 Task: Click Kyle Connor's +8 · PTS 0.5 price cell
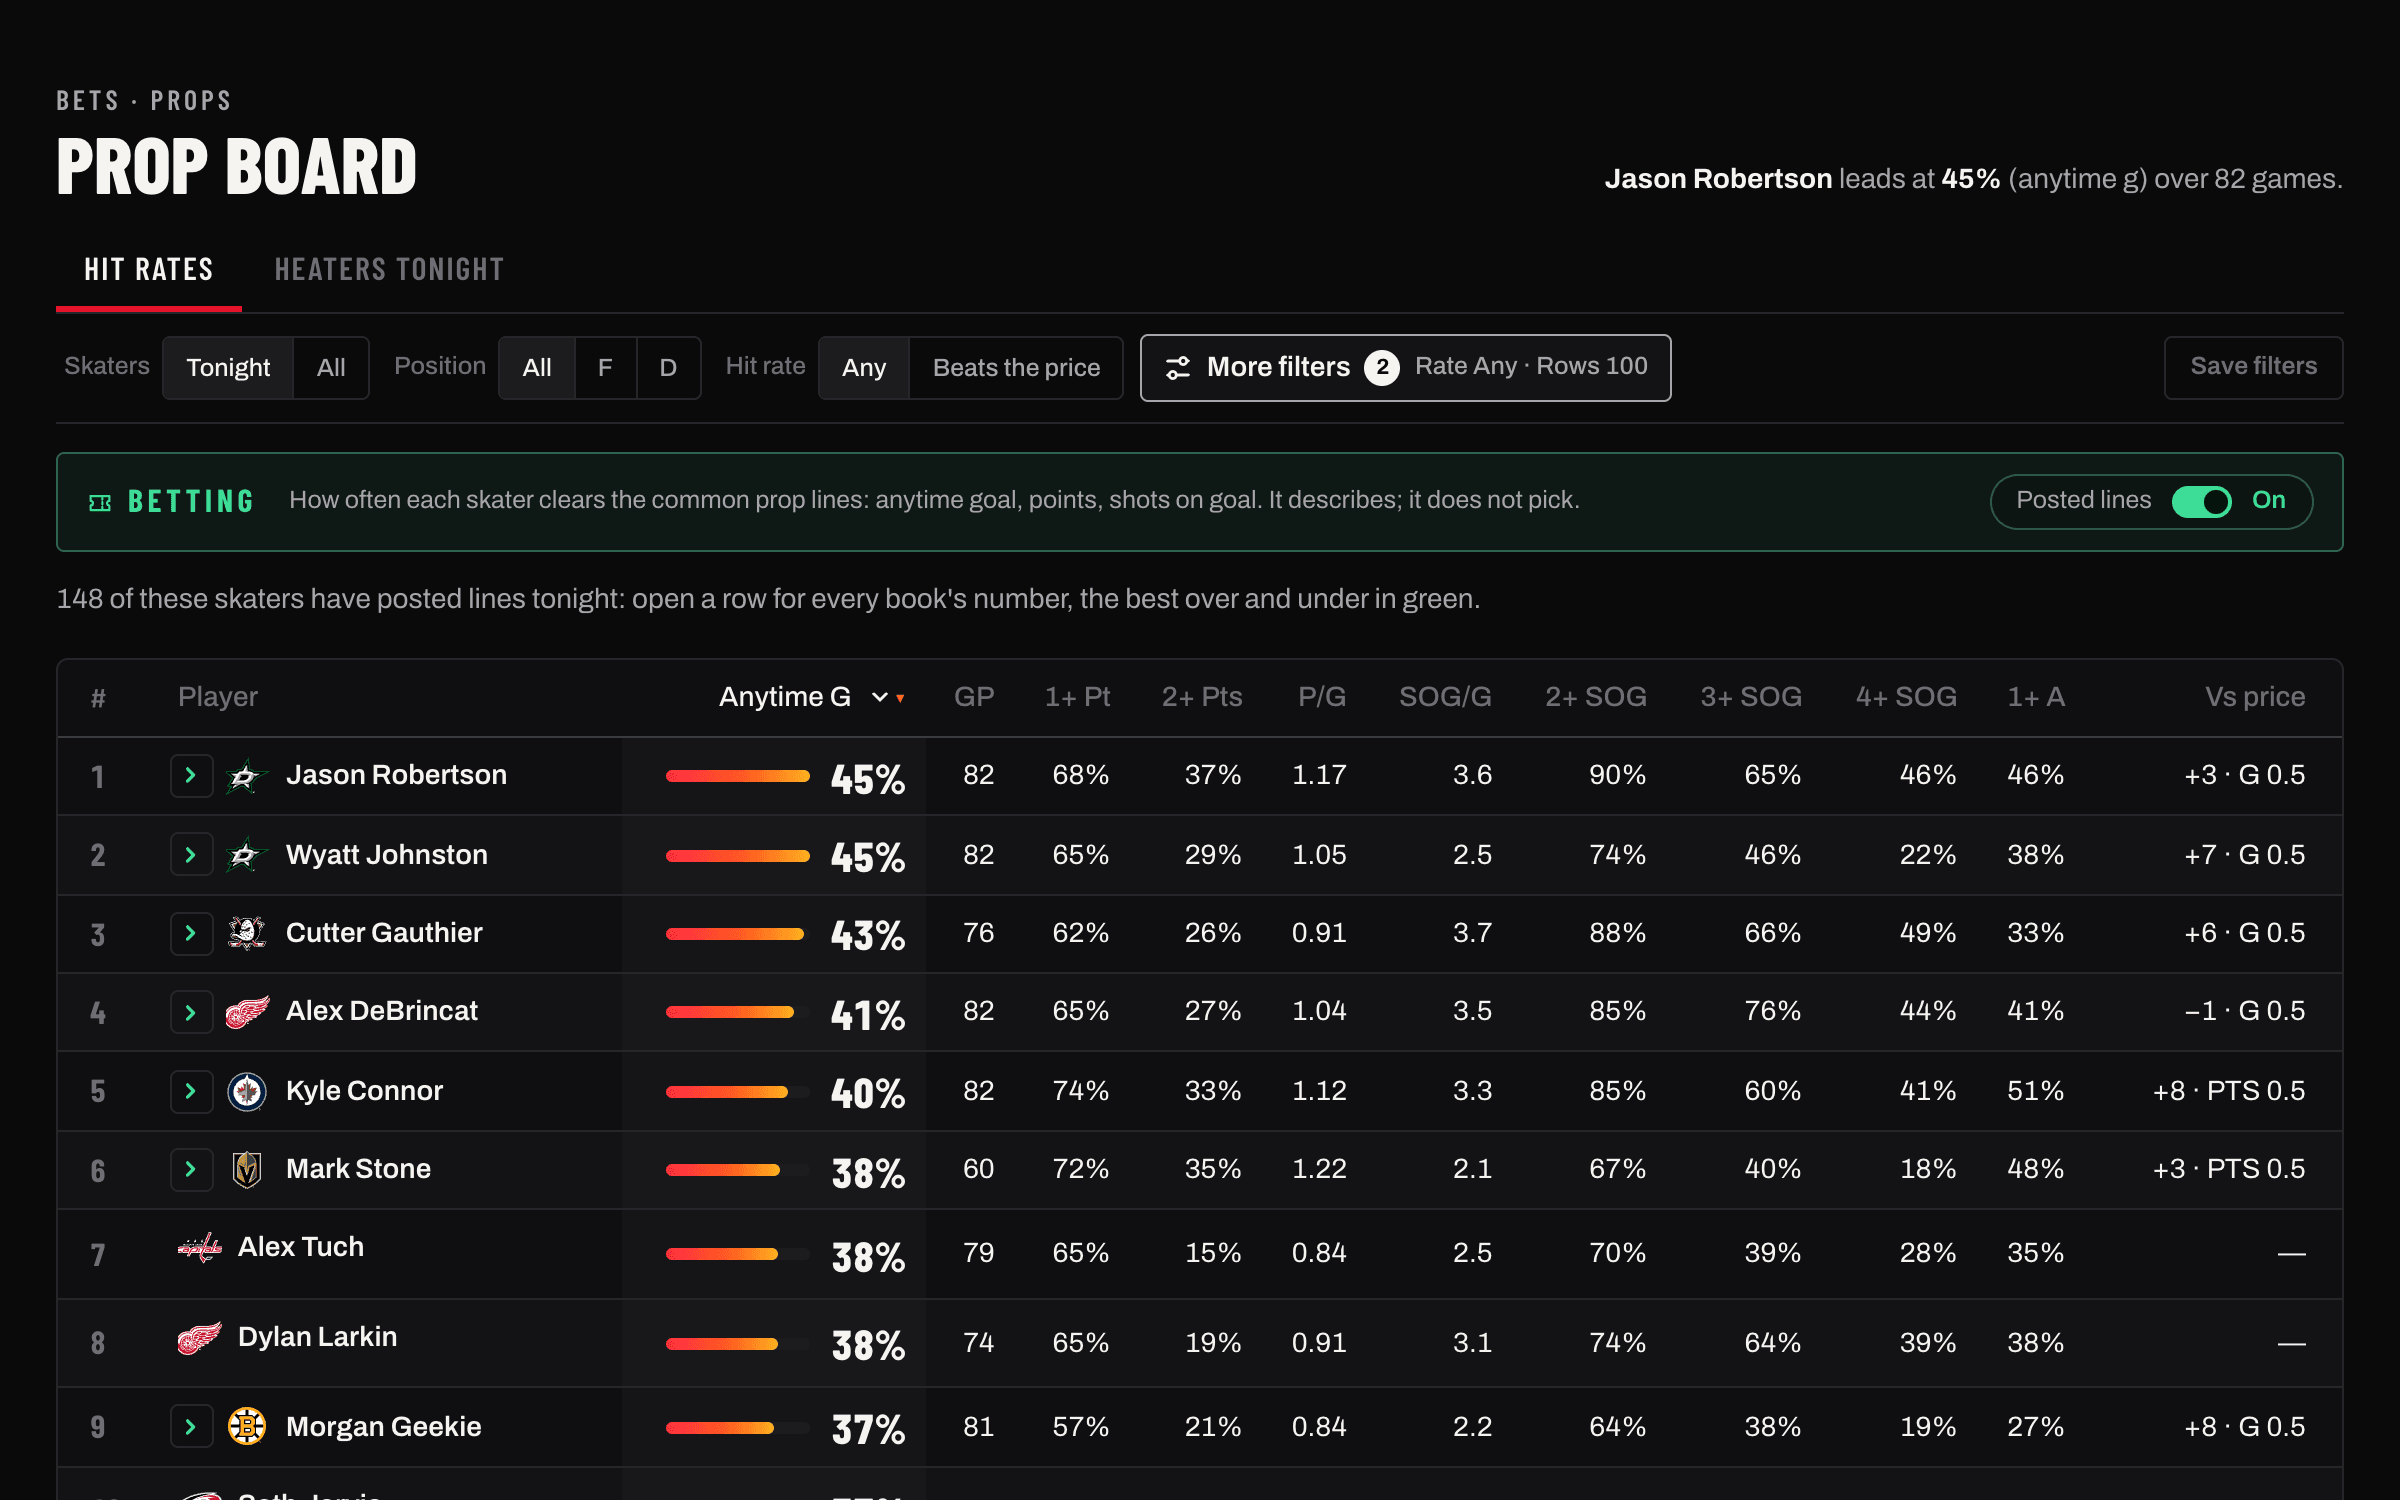(2228, 1091)
